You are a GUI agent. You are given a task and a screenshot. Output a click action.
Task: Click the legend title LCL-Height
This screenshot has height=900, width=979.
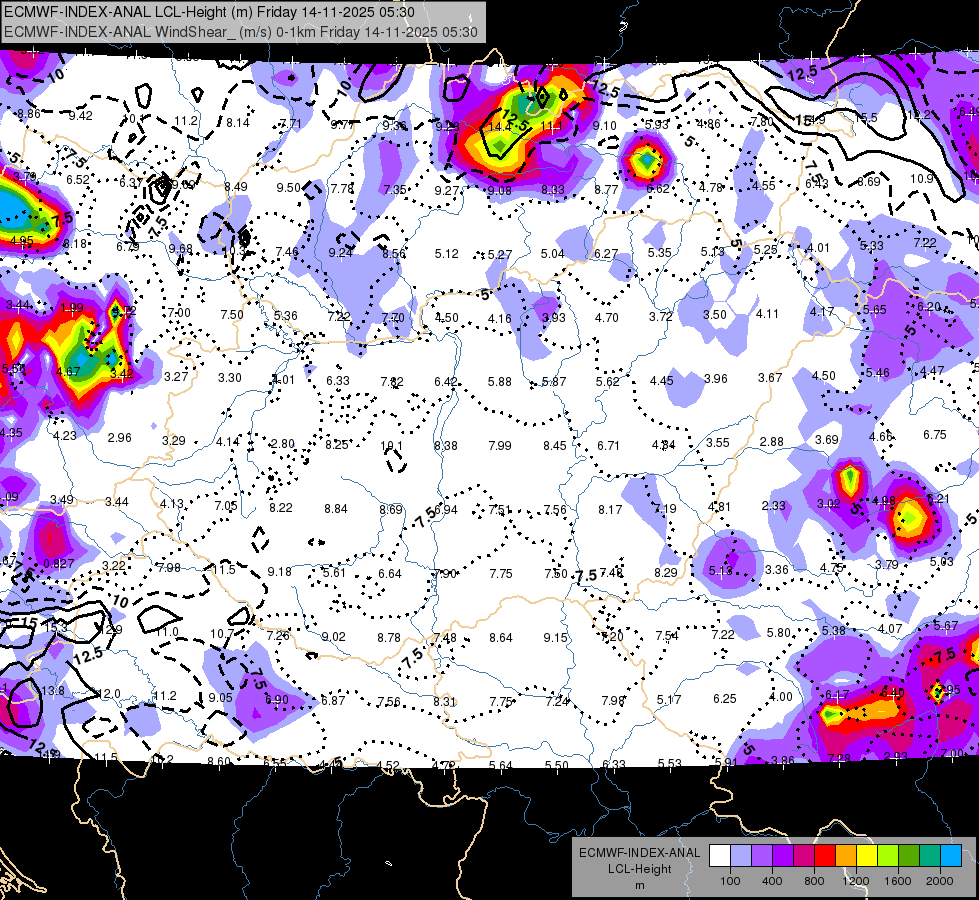click(x=639, y=869)
